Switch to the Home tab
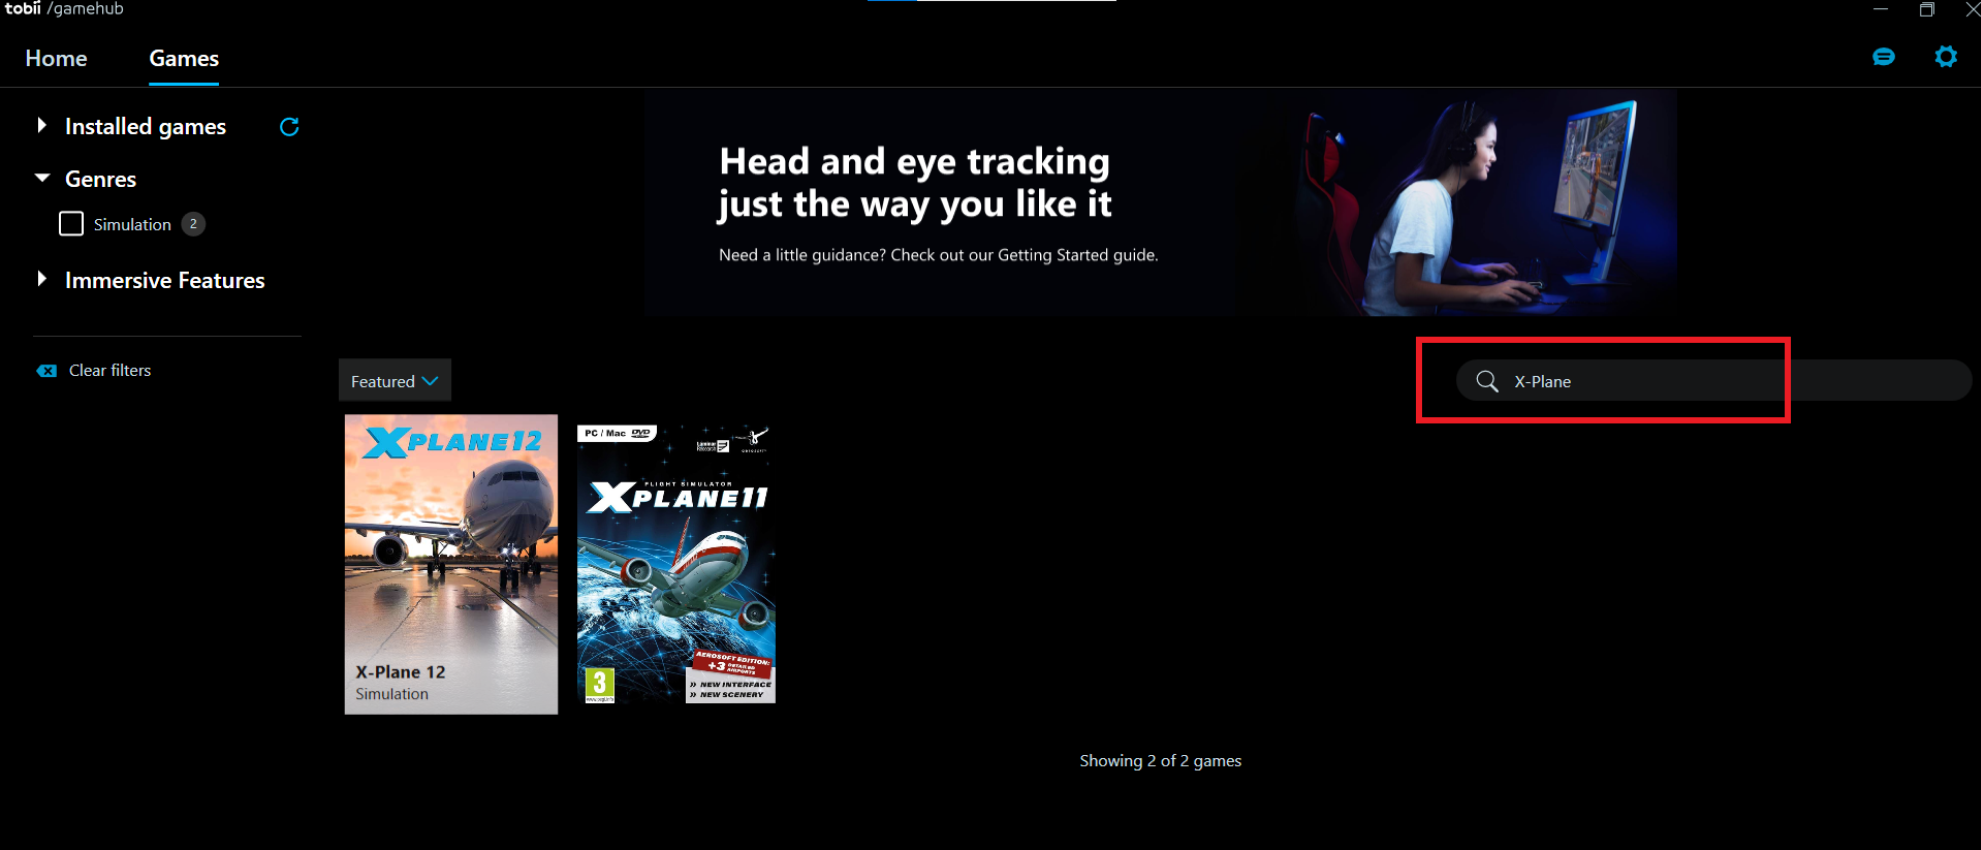1981x850 pixels. pos(56,58)
